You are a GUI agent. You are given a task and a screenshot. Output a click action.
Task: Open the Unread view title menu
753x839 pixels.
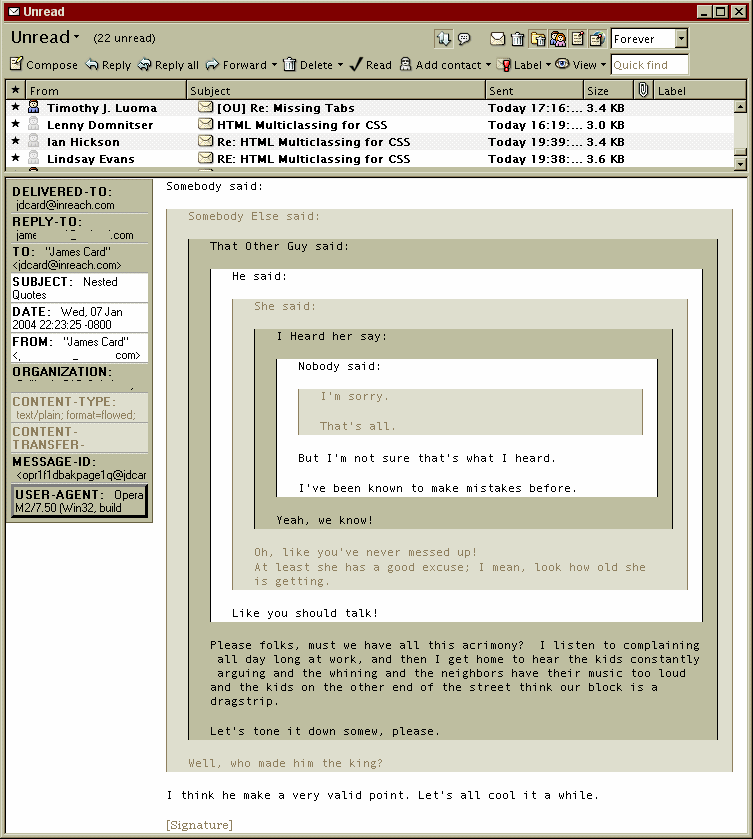pyautogui.click(x=45, y=38)
